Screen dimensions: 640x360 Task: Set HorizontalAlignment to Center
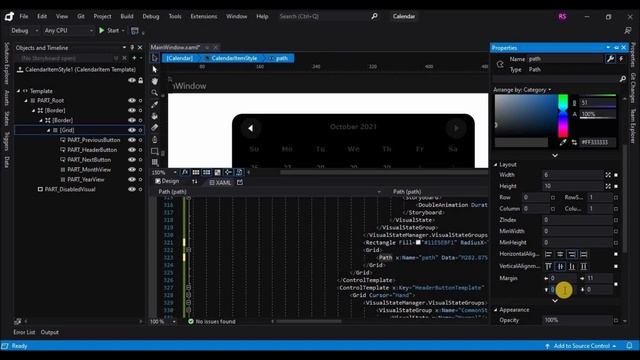[x=560, y=254]
